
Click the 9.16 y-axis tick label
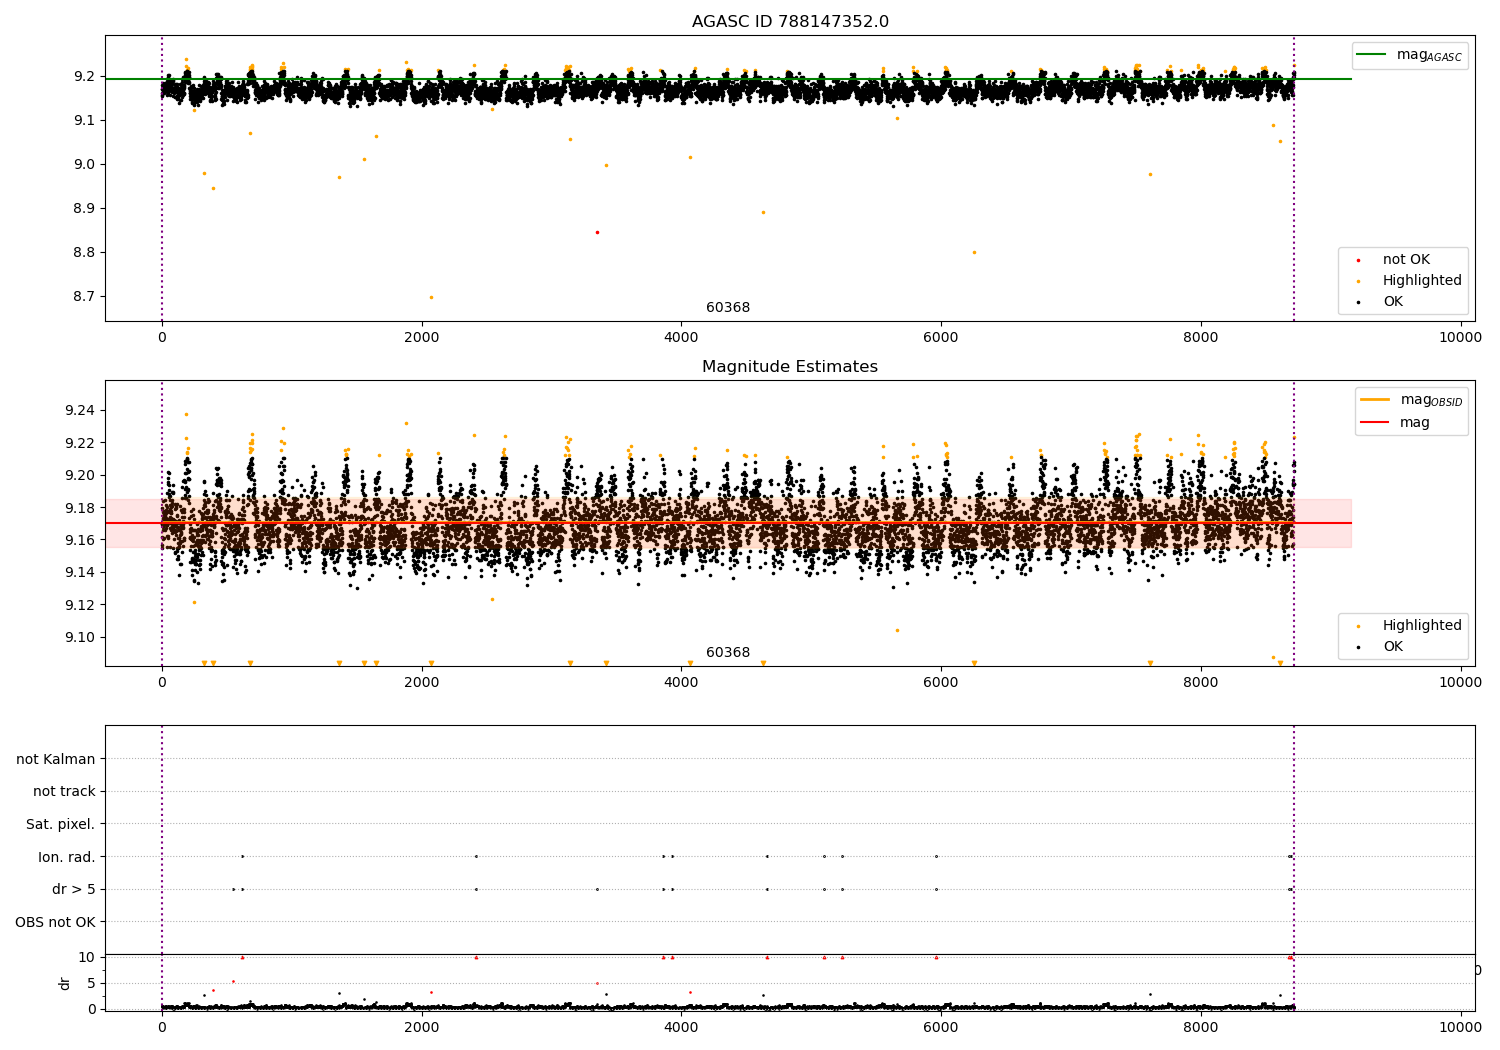(x=81, y=541)
